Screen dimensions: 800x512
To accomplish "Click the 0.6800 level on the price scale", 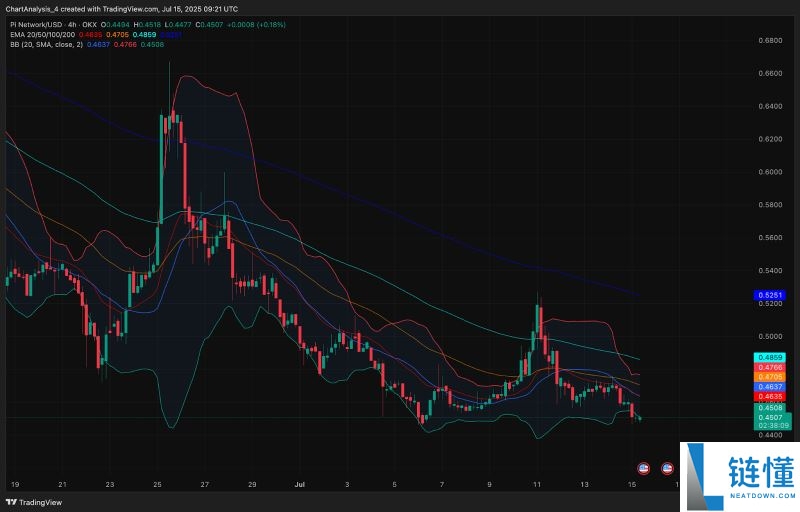I will pyautogui.click(x=768, y=41).
